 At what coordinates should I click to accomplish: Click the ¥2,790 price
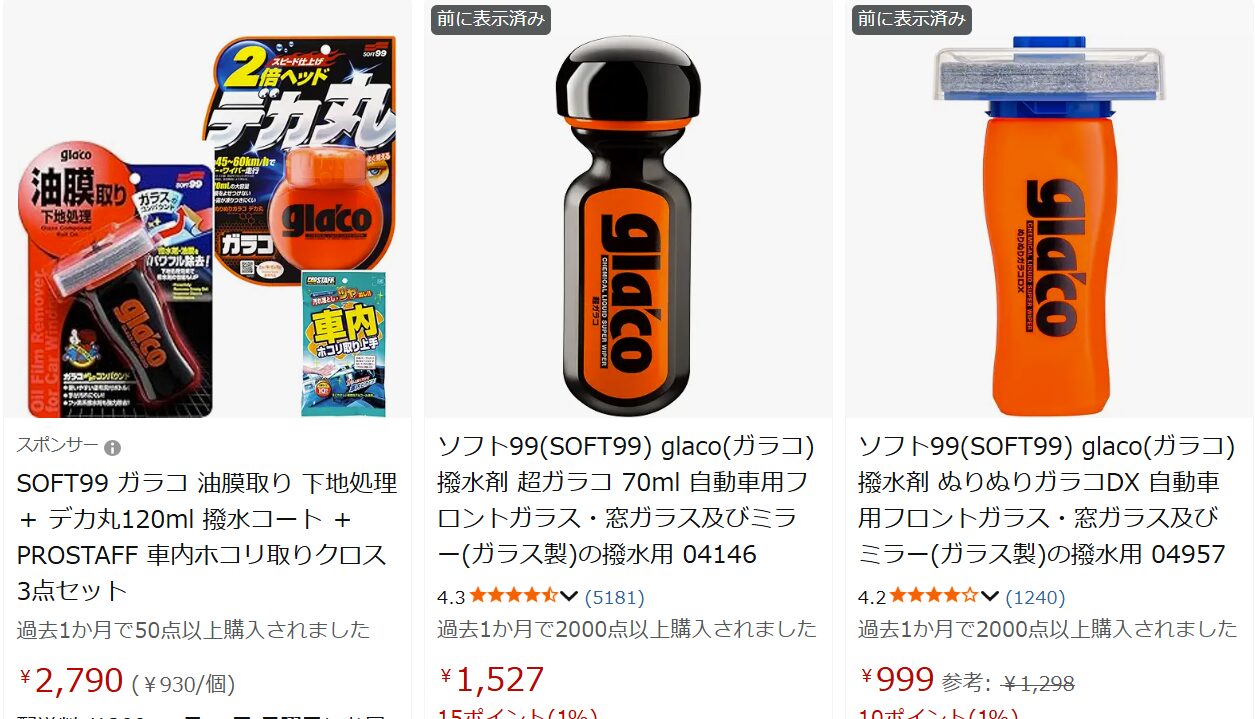tap(71, 681)
